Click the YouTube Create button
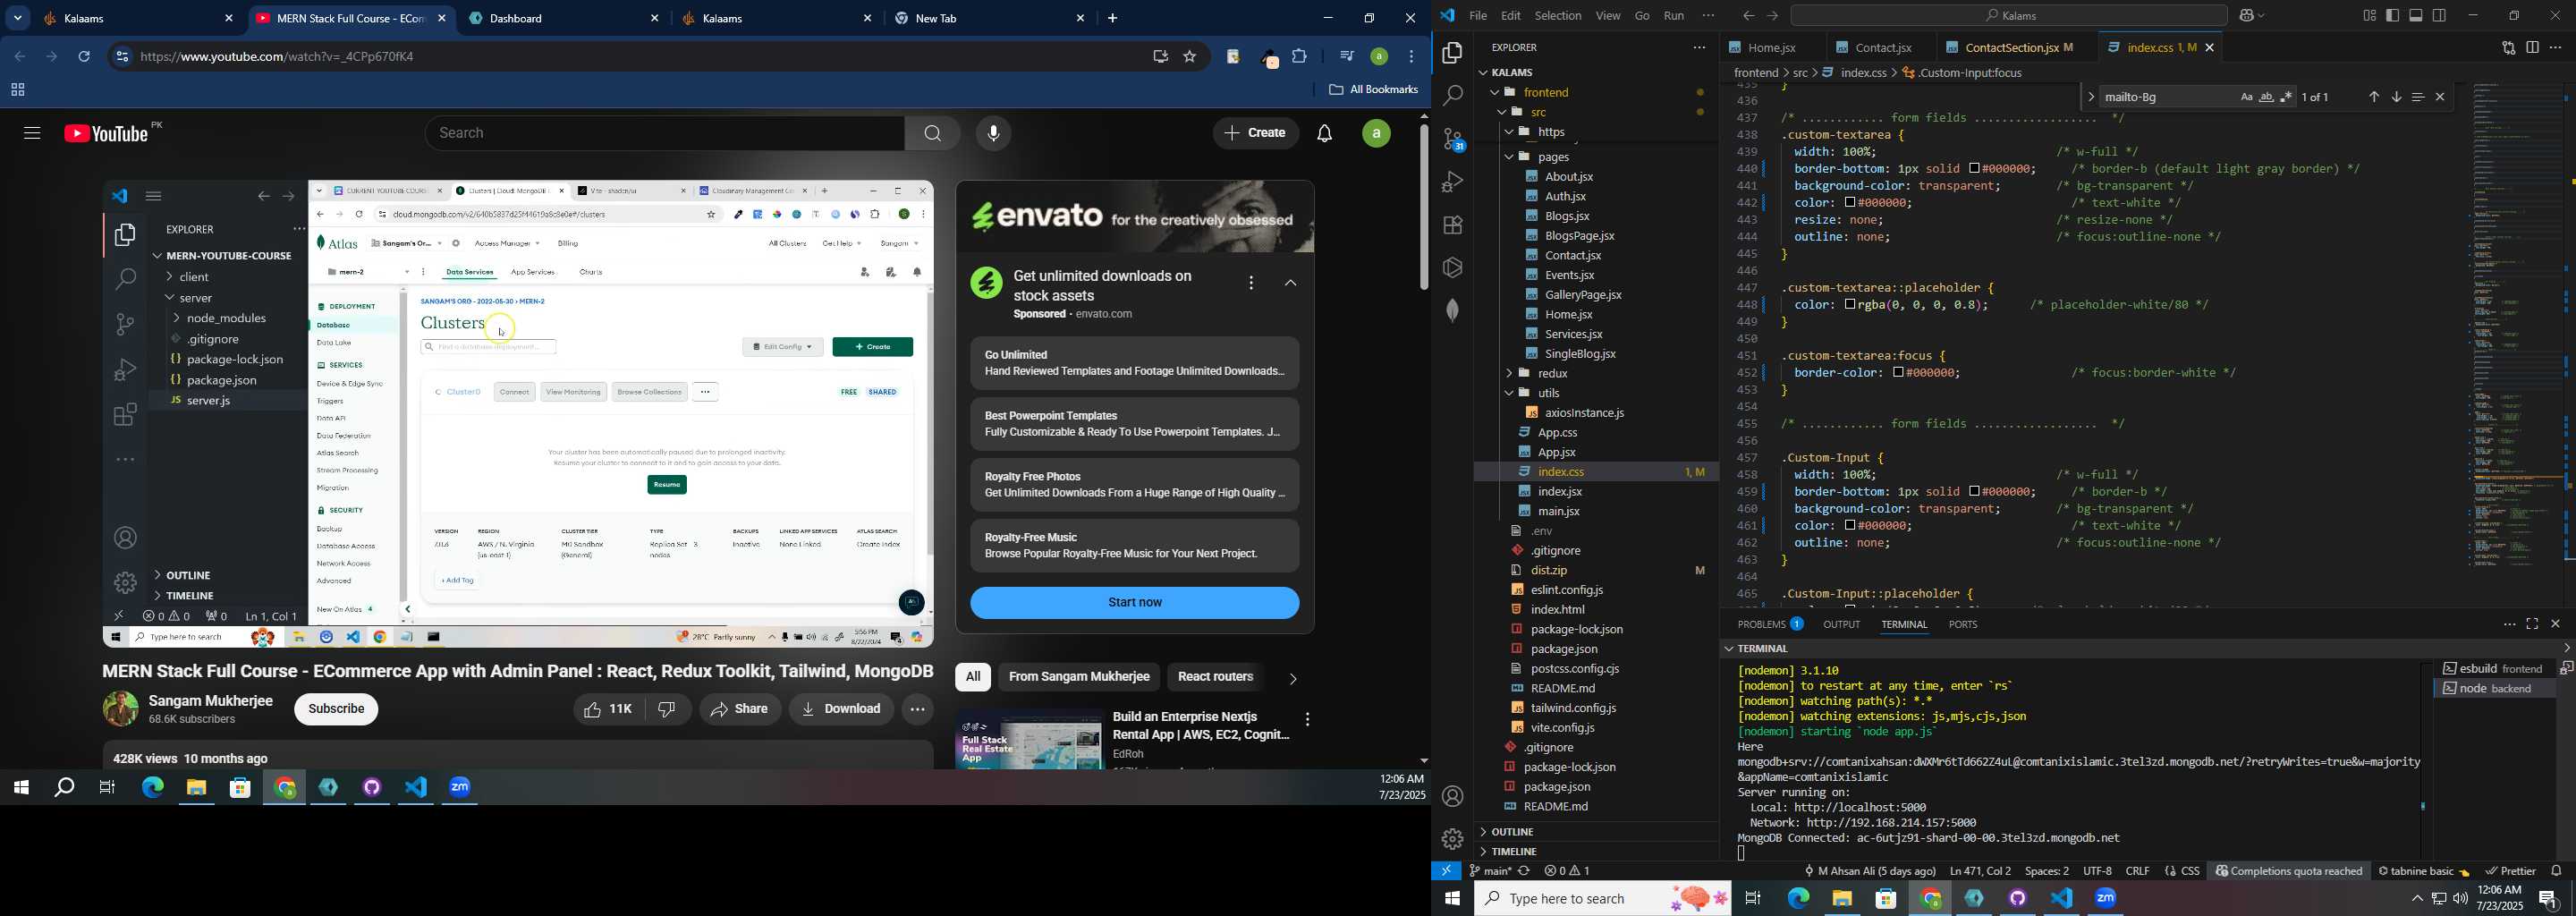Viewport: 2576px width, 916px height. [1255, 134]
